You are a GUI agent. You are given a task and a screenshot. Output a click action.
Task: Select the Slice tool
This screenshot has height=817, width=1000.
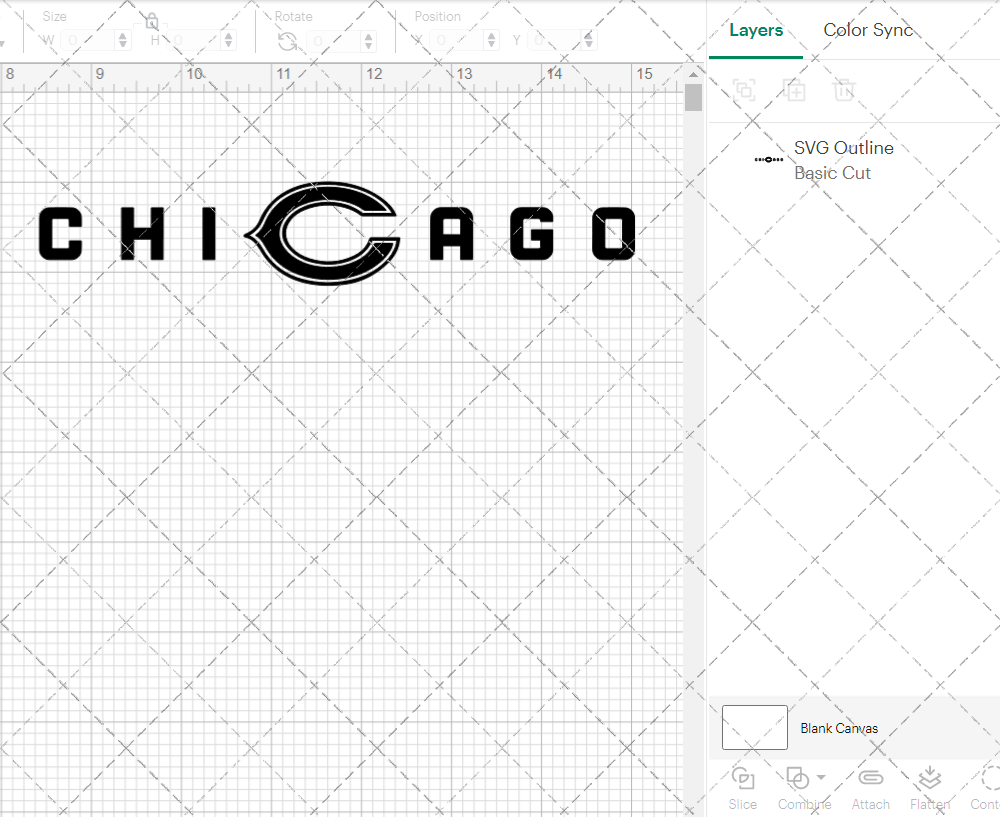pyautogui.click(x=743, y=788)
